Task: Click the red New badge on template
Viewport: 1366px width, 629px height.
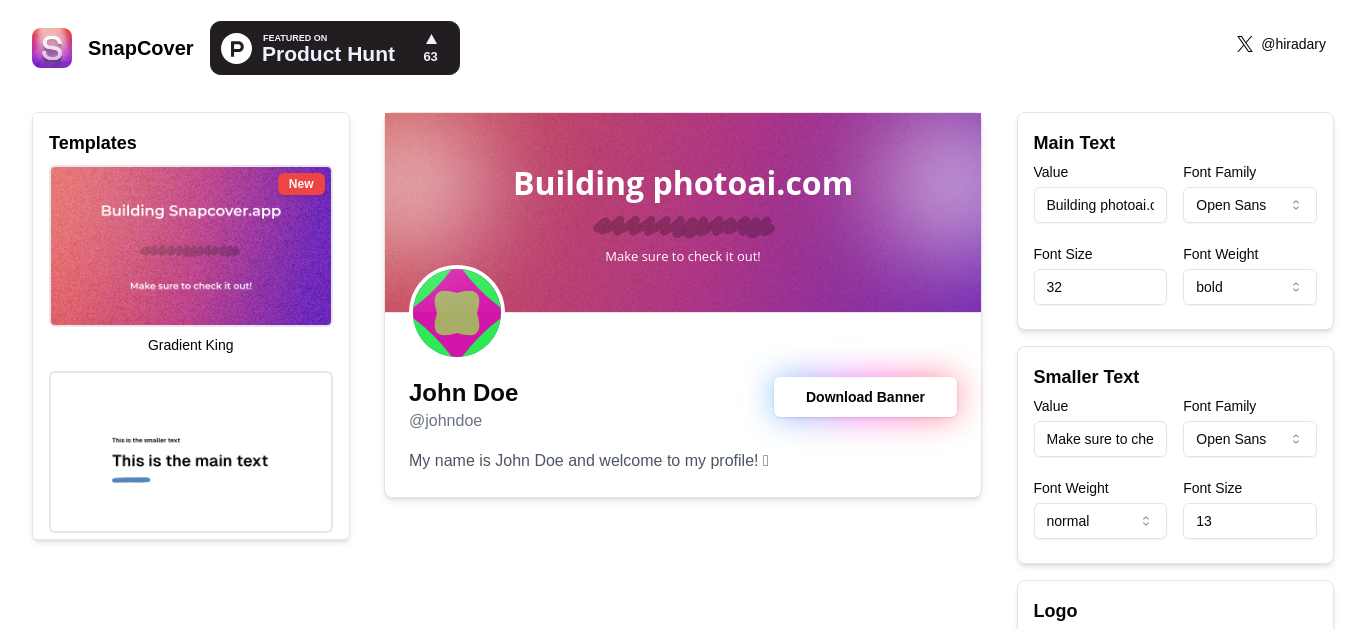Action: pos(301,184)
